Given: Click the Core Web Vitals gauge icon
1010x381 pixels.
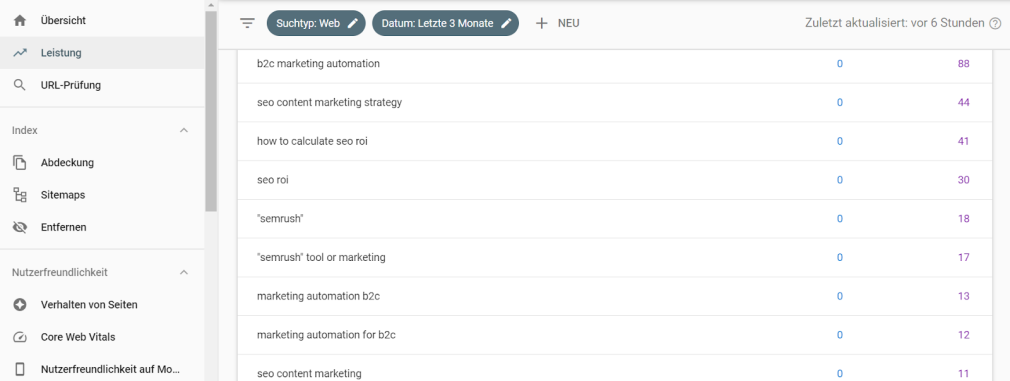Looking at the screenshot, I should 20,337.
